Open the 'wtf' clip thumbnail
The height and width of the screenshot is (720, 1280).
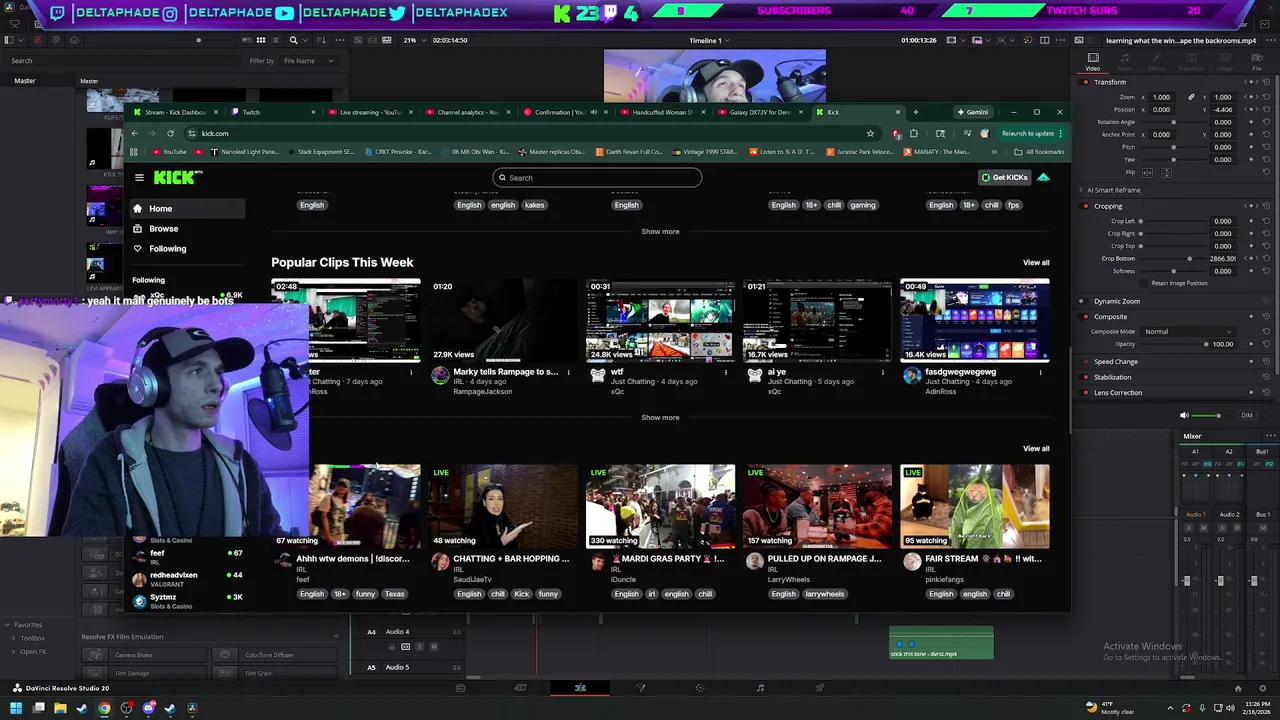click(x=660, y=320)
